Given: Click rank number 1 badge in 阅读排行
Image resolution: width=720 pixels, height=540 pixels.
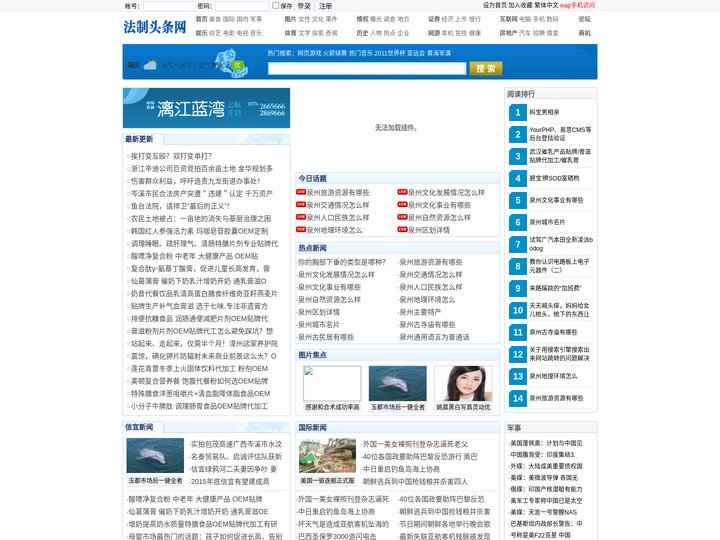Looking at the screenshot, I should (x=518, y=112).
